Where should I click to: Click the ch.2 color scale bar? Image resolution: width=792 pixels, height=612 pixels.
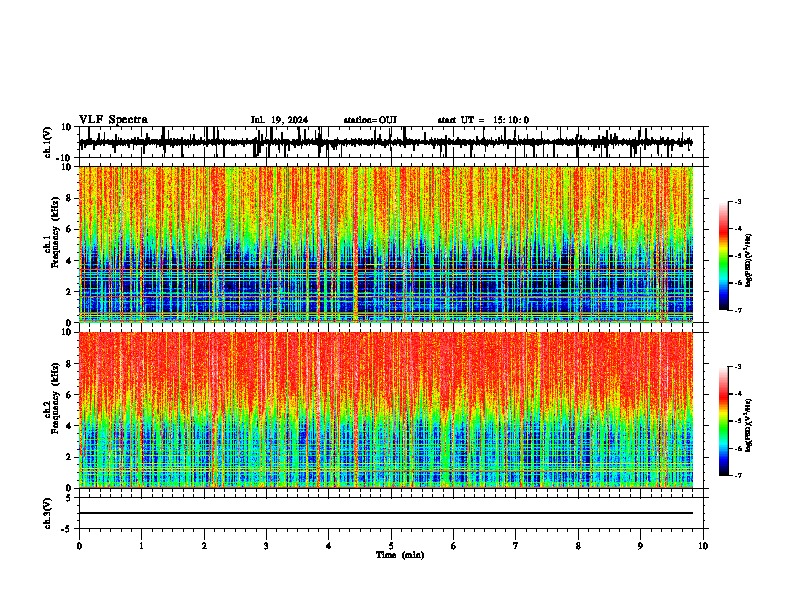pyautogui.click(x=723, y=421)
